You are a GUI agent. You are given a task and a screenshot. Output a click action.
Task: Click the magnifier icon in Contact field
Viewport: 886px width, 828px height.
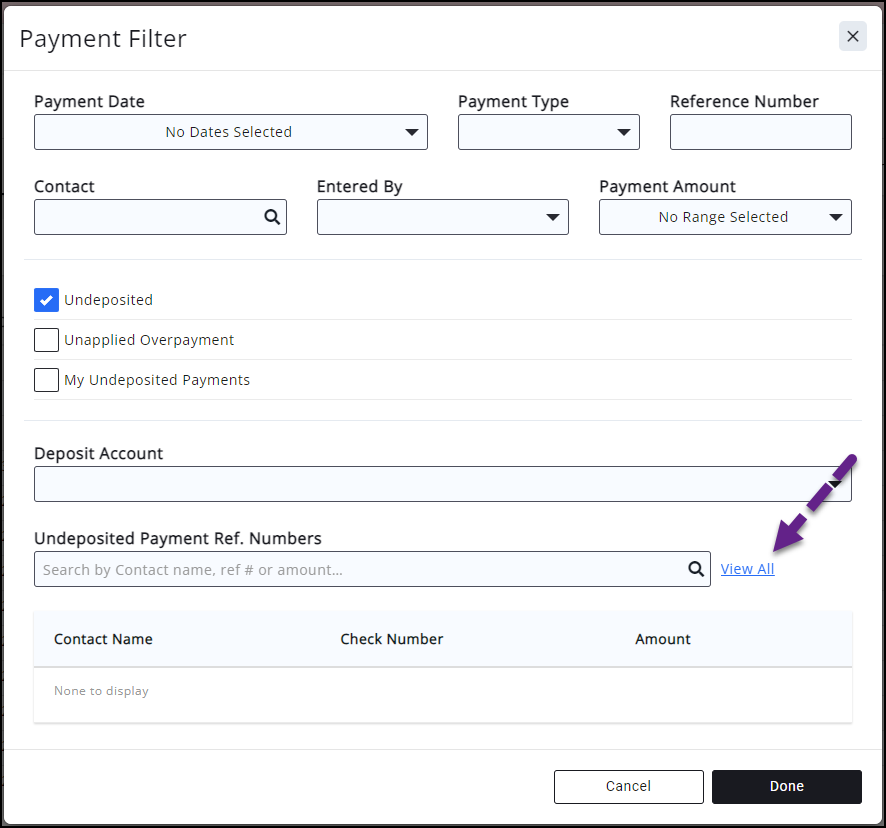(272, 217)
